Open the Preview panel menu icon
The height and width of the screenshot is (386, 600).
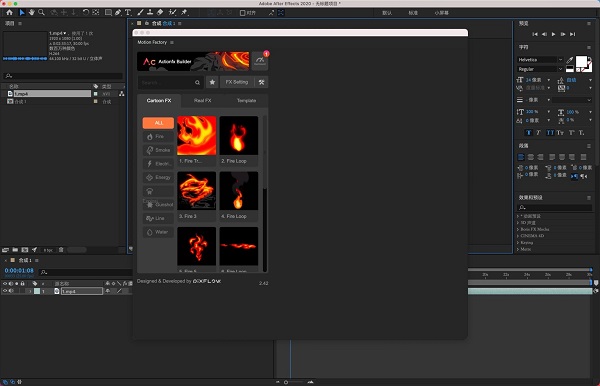[589, 24]
